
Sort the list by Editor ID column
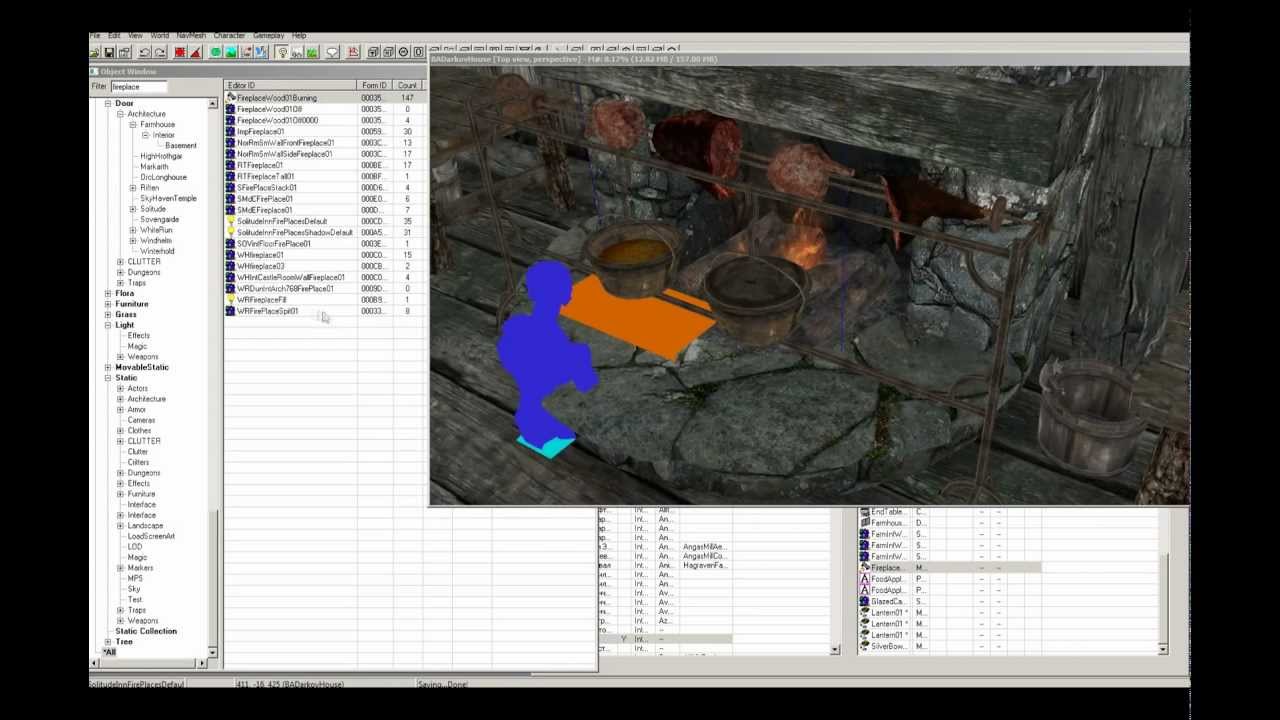click(290, 86)
